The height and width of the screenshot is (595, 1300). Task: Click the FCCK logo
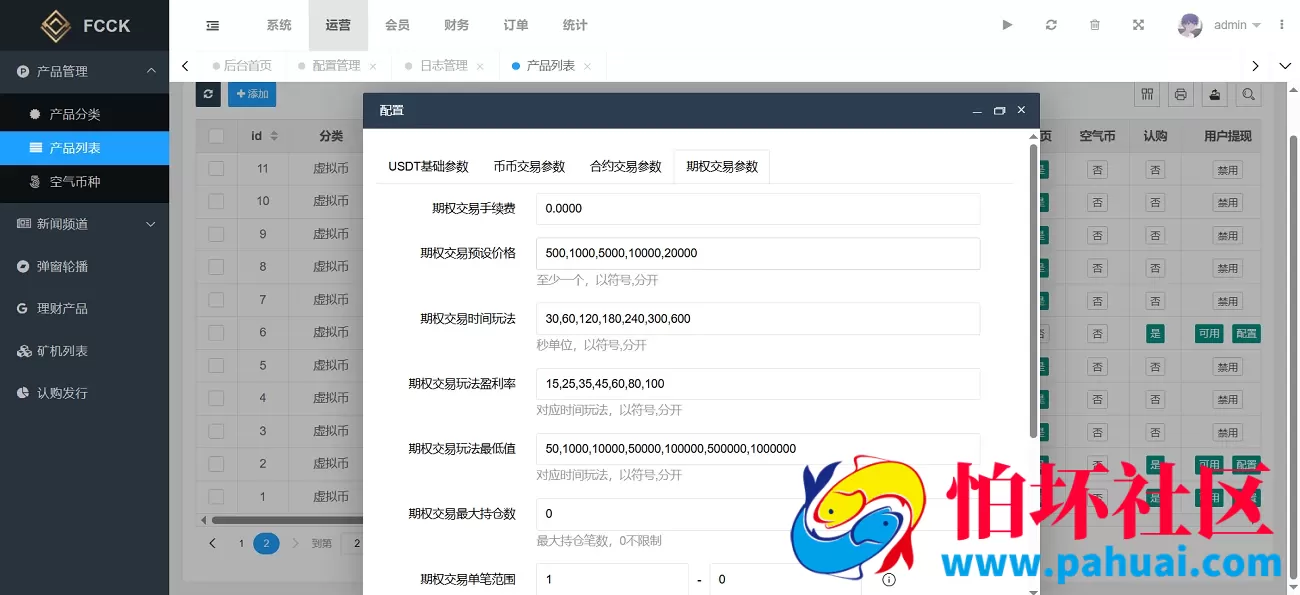85,25
